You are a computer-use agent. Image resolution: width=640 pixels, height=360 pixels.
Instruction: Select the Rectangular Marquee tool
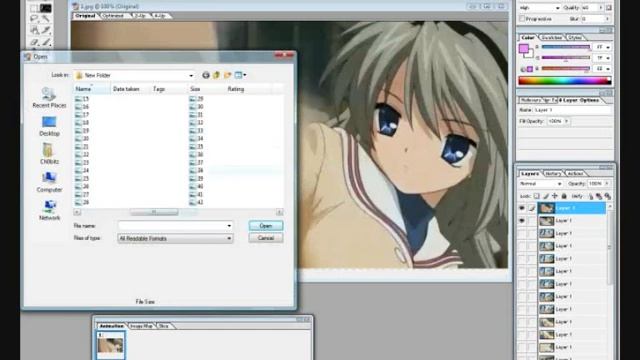(x=34, y=8)
